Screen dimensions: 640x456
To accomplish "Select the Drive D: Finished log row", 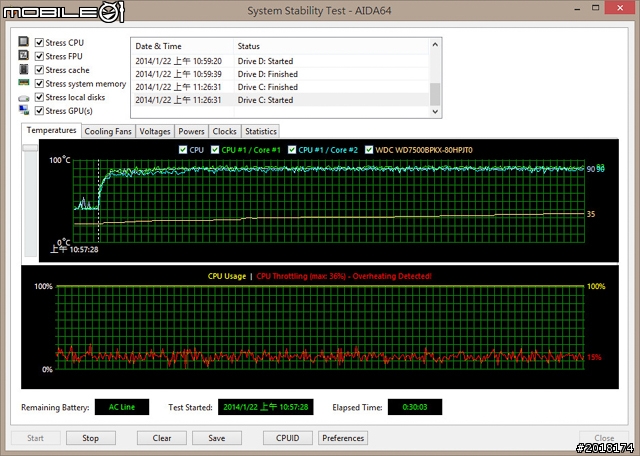I will tap(280, 74).
